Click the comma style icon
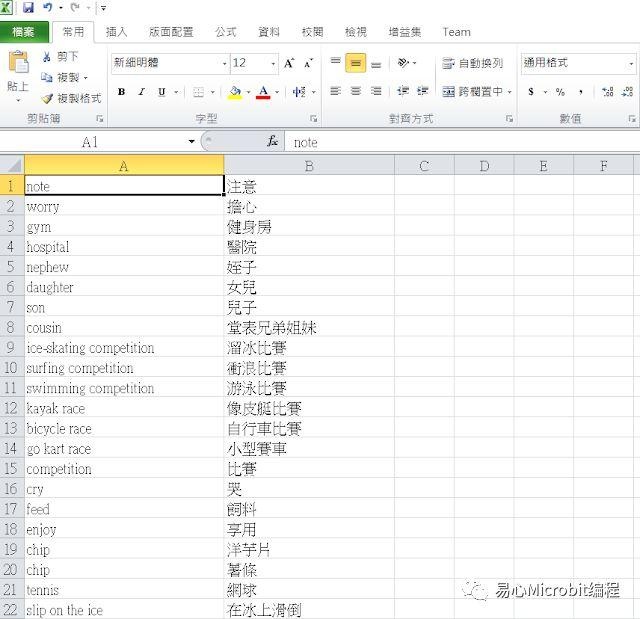Viewport: 640px width, 619px height. [580, 92]
